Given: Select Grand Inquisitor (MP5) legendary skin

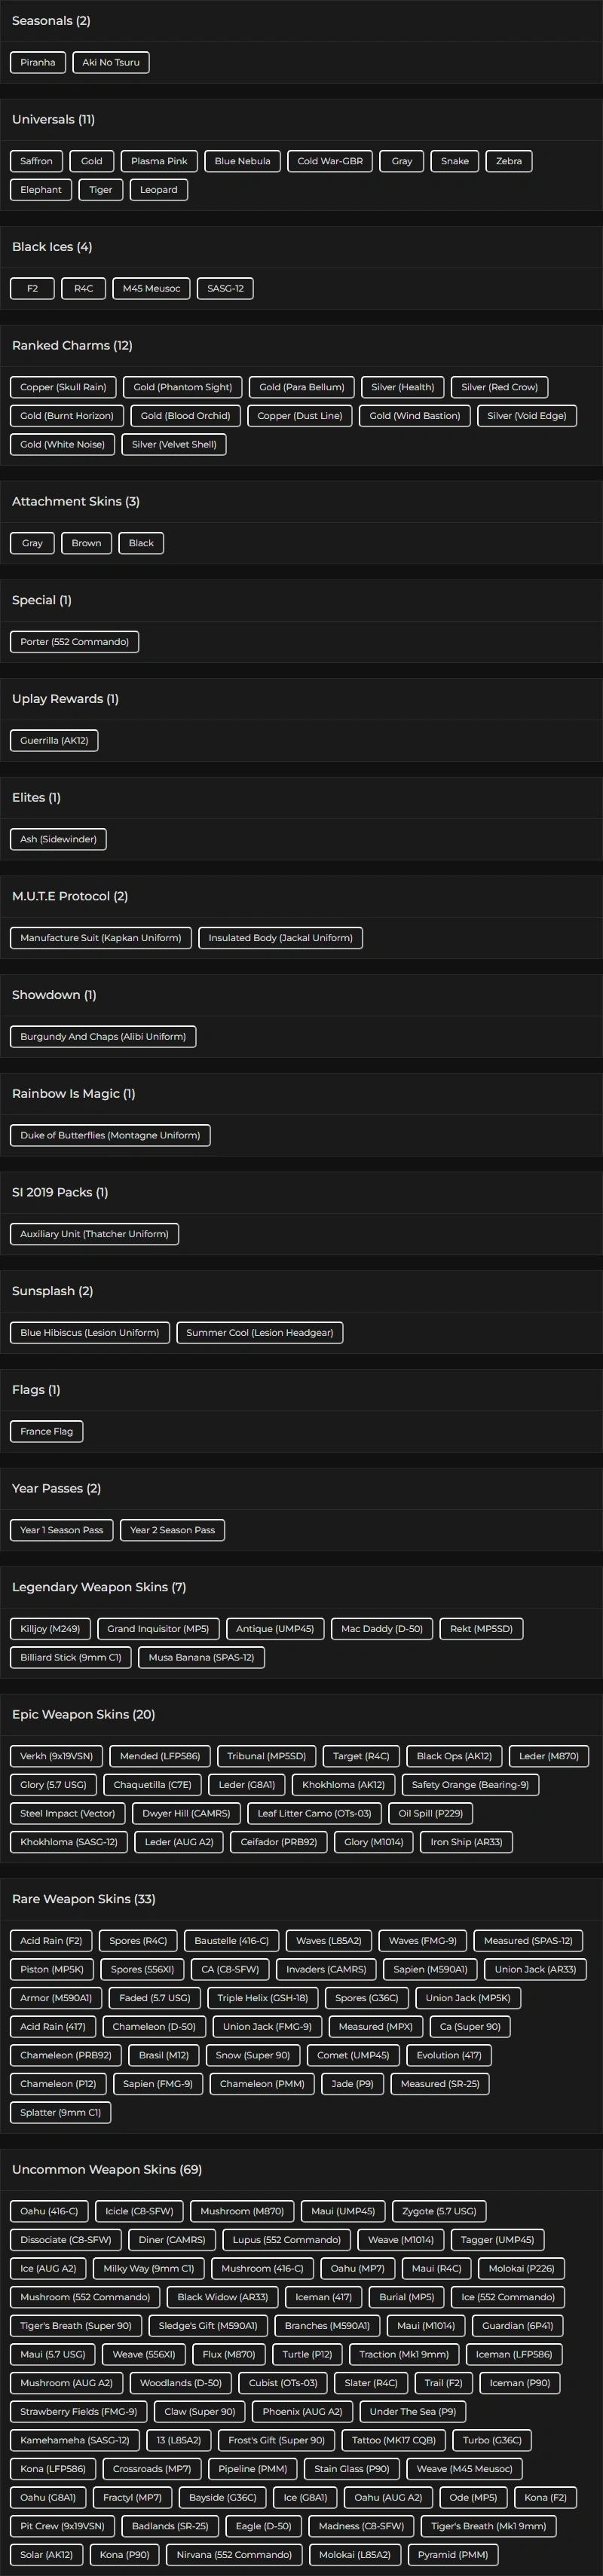Looking at the screenshot, I should pyautogui.click(x=158, y=1629).
